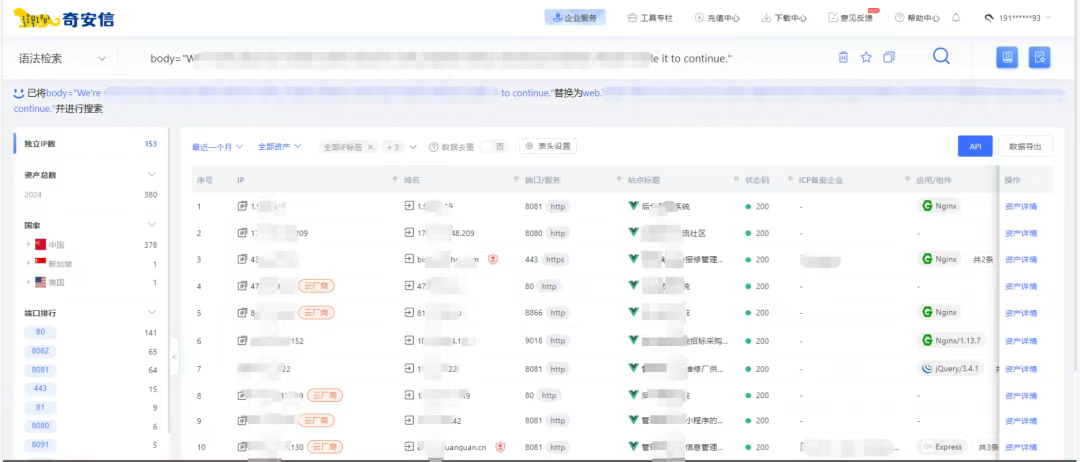1080x462 pixels.
Task: Toggle the 数据去重 switch
Action: (494, 147)
